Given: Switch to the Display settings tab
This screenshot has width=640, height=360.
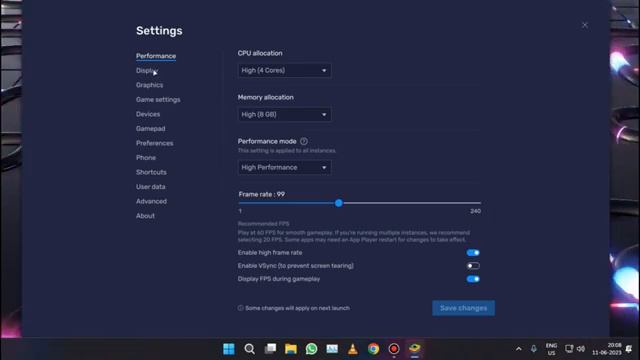Looking at the screenshot, I should point(147,71).
